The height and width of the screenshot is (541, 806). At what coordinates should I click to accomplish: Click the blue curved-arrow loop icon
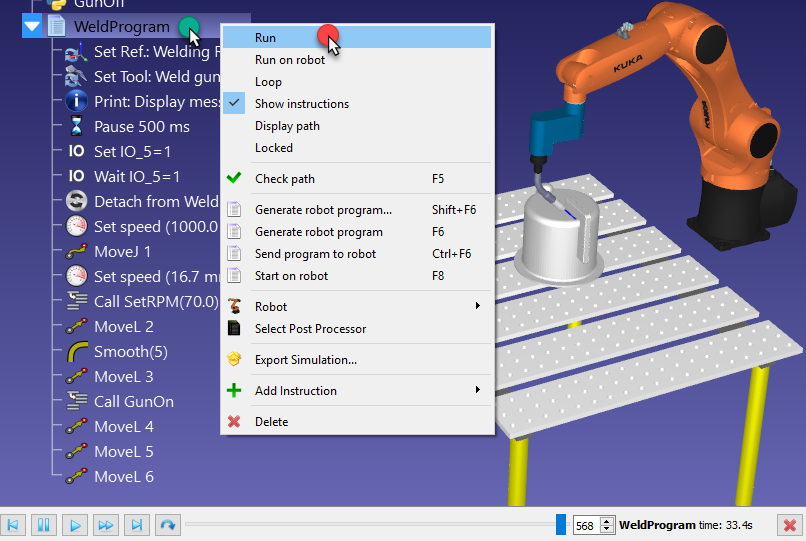168,525
